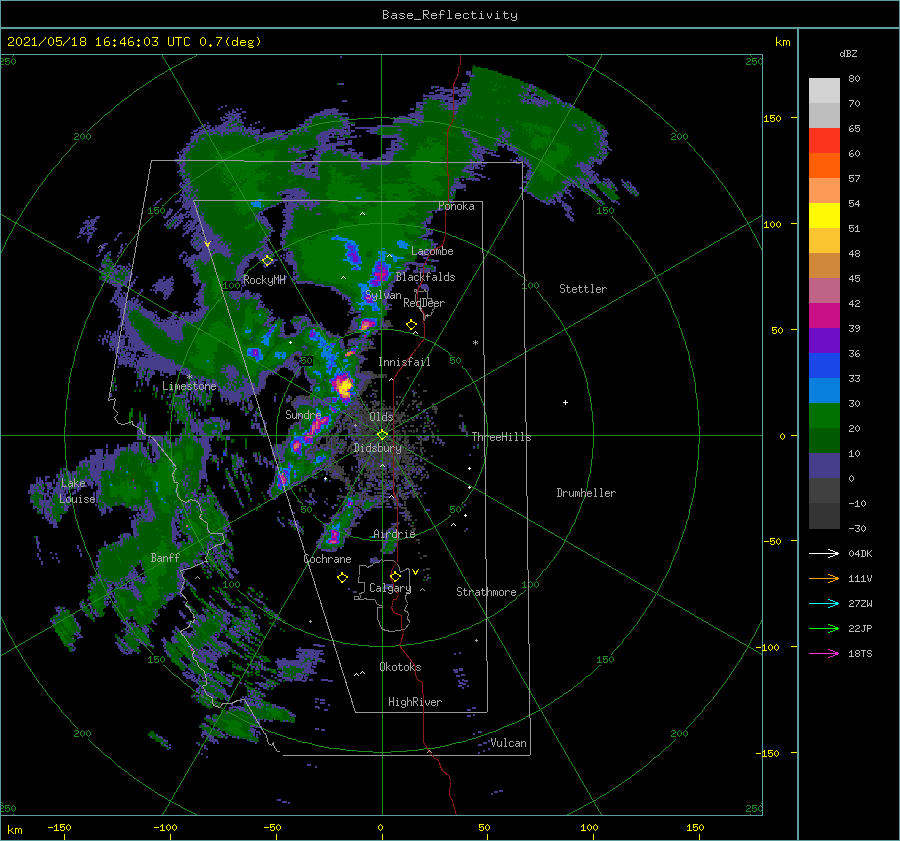The width and height of the screenshot is (900, 841).
Task: Click the yellow diamond marker below RedDeer
Action: (411, 325)
